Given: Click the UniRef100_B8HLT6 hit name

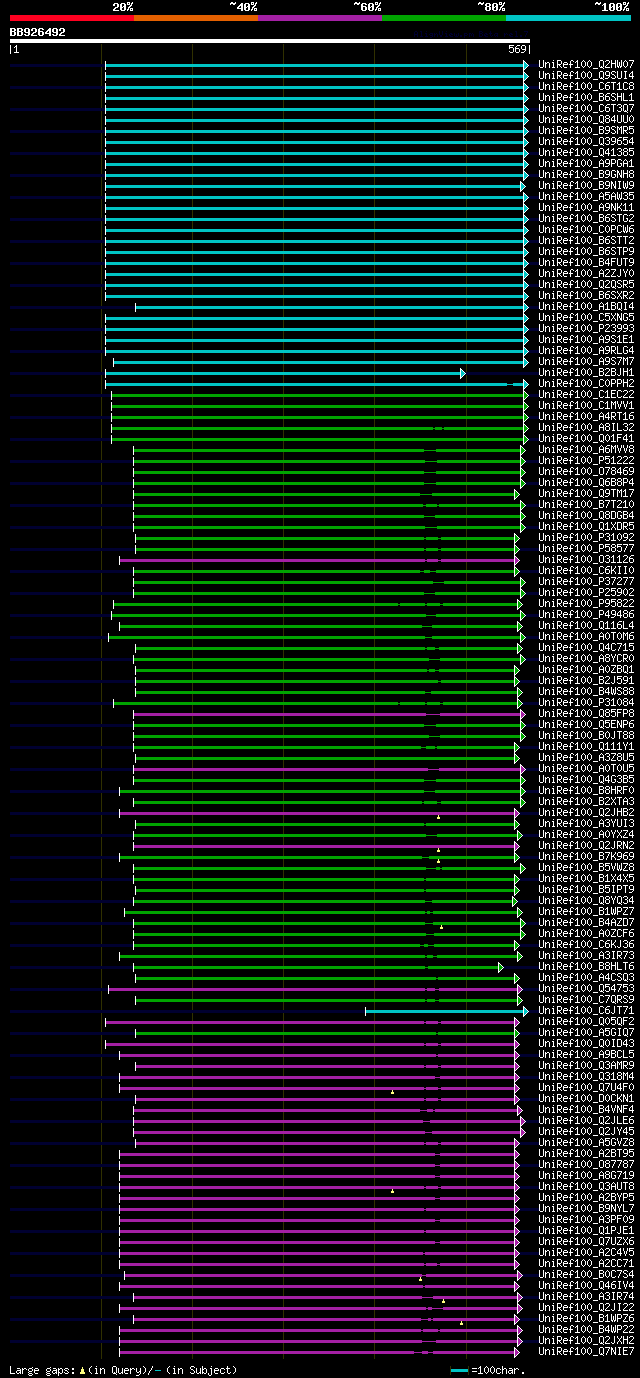Looking at the screenshot, I should click(586, 967).
